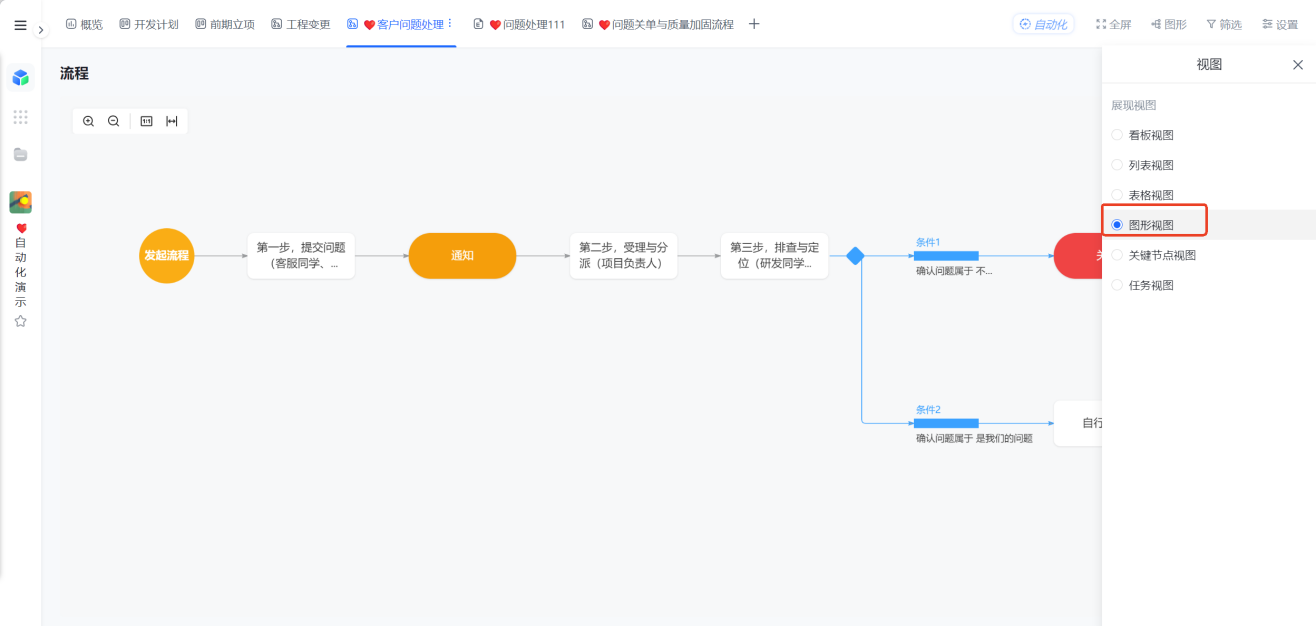This screenshot has width=1316, height=626.
Task: Zoom out on the flow canvas
Action: tap(113, 121)
